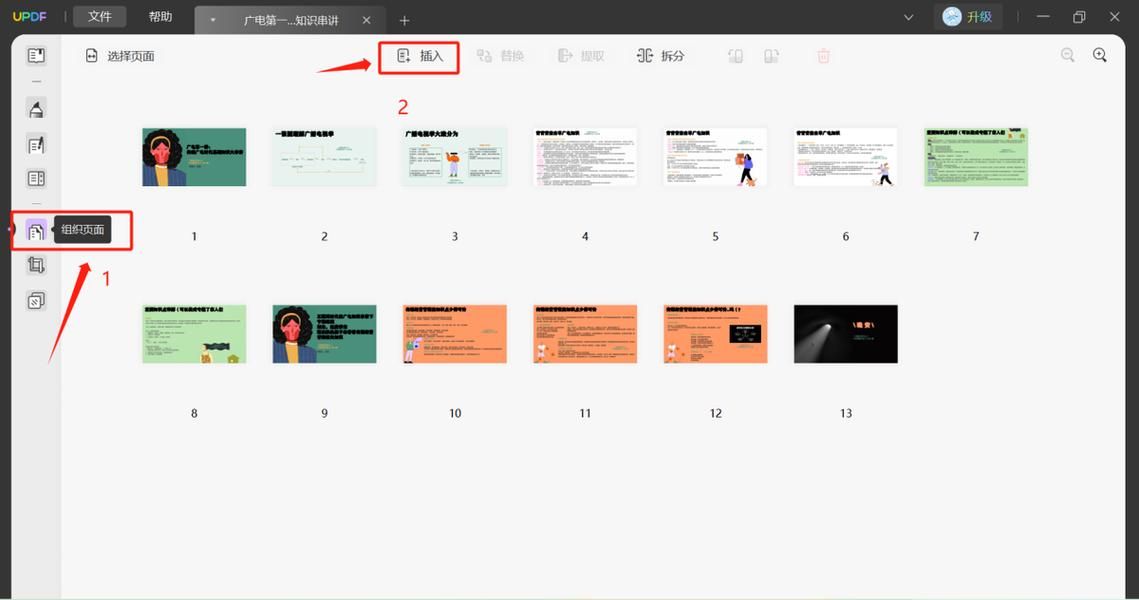The height and width of the screenshot is (600, 1139).
Task: Open the 帮助 menu
Action: pyautogui.click(x=160, y=17)
